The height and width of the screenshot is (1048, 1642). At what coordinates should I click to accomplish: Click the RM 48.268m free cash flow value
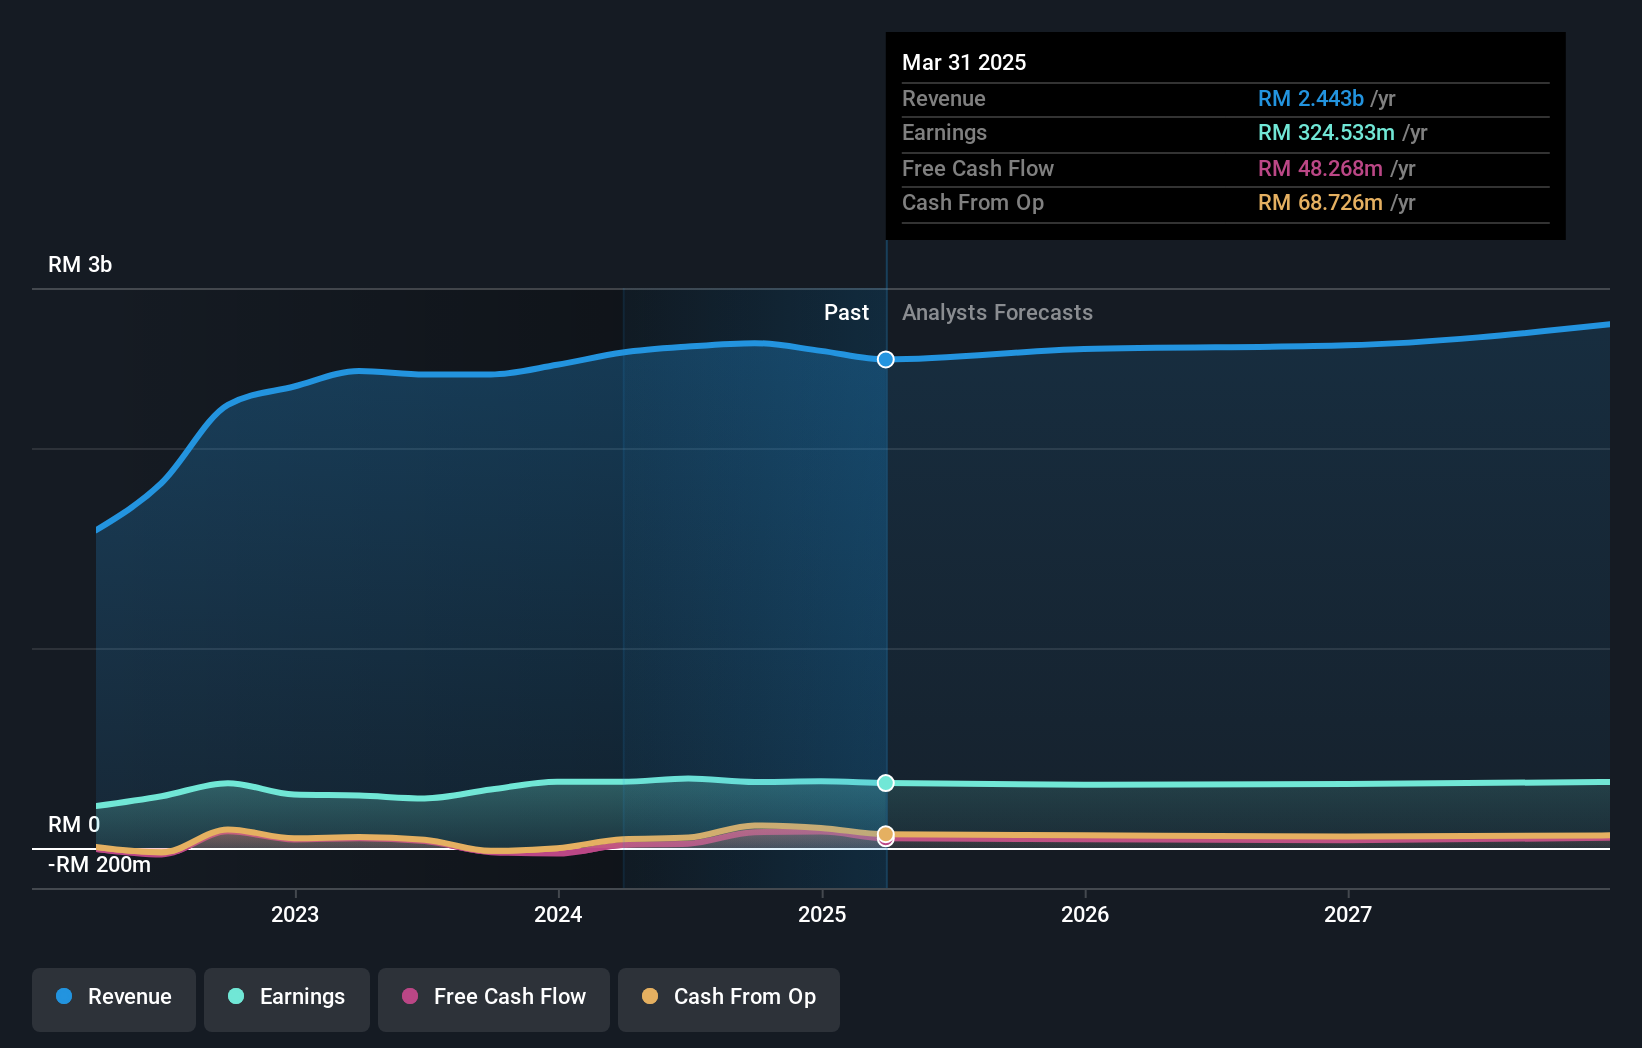(1320, 168)
